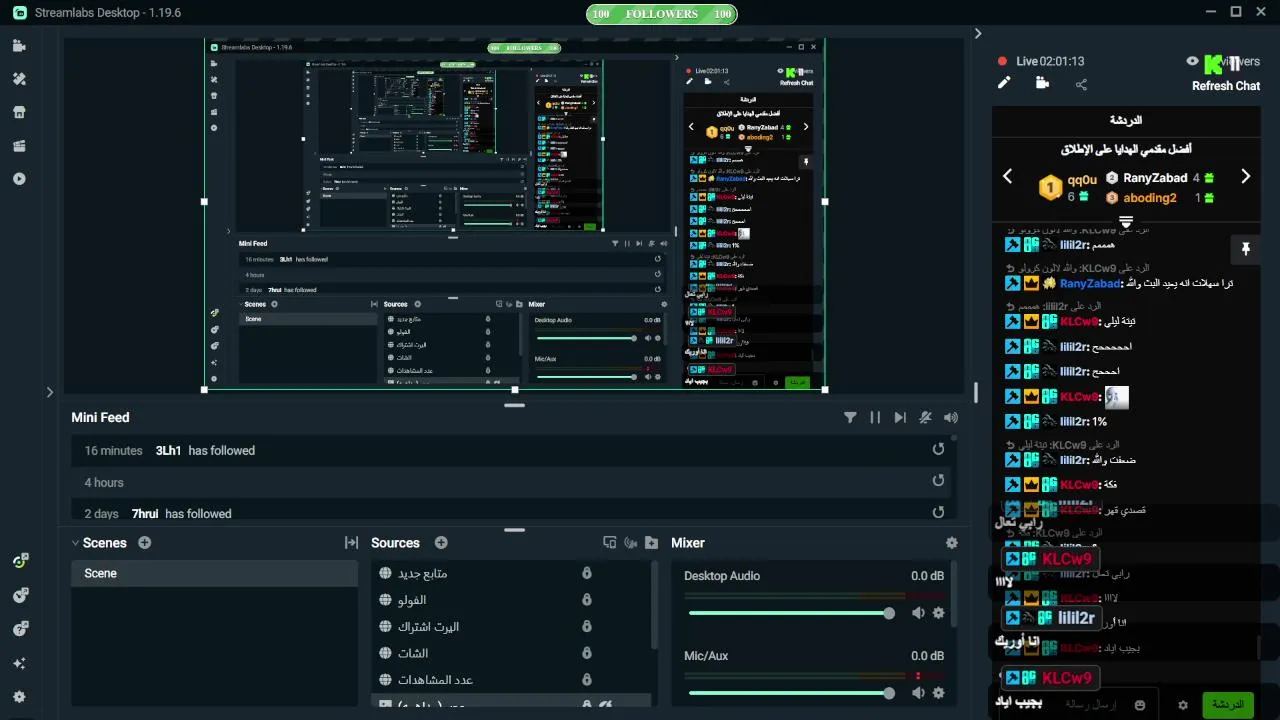Open the Themes wand icon in the sidebar
This screenshot has width=1280, height=720.
pyautogui.click(x=19, y=79)
